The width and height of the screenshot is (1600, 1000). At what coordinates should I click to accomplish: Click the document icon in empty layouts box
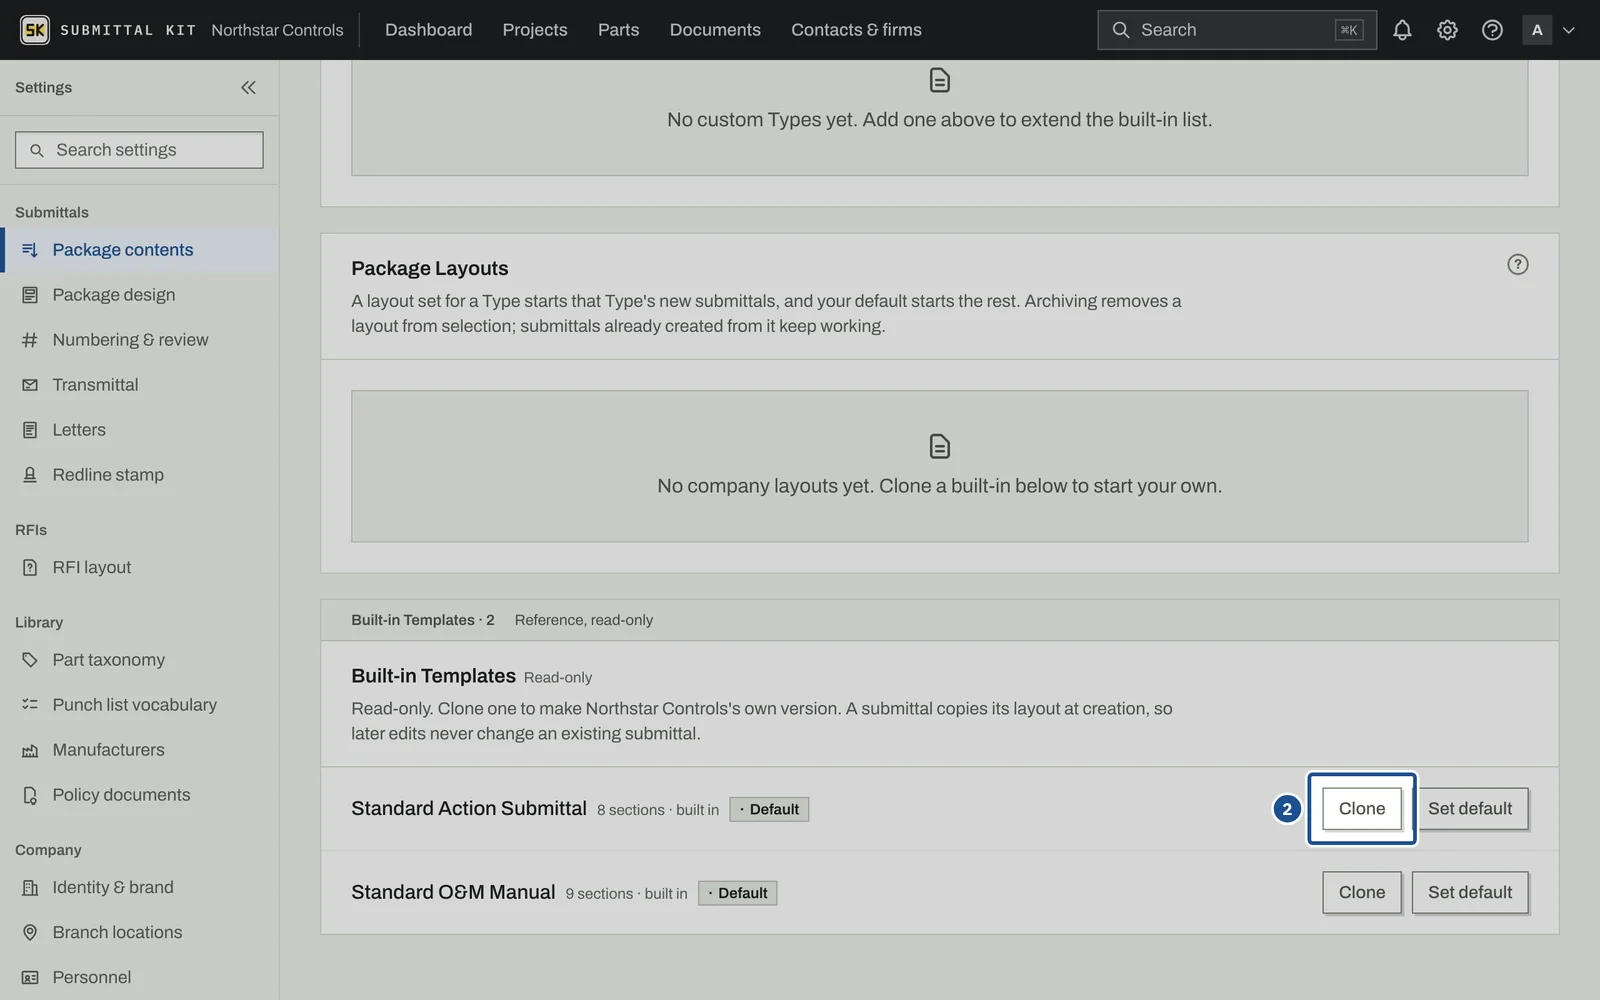click(939, 446)
